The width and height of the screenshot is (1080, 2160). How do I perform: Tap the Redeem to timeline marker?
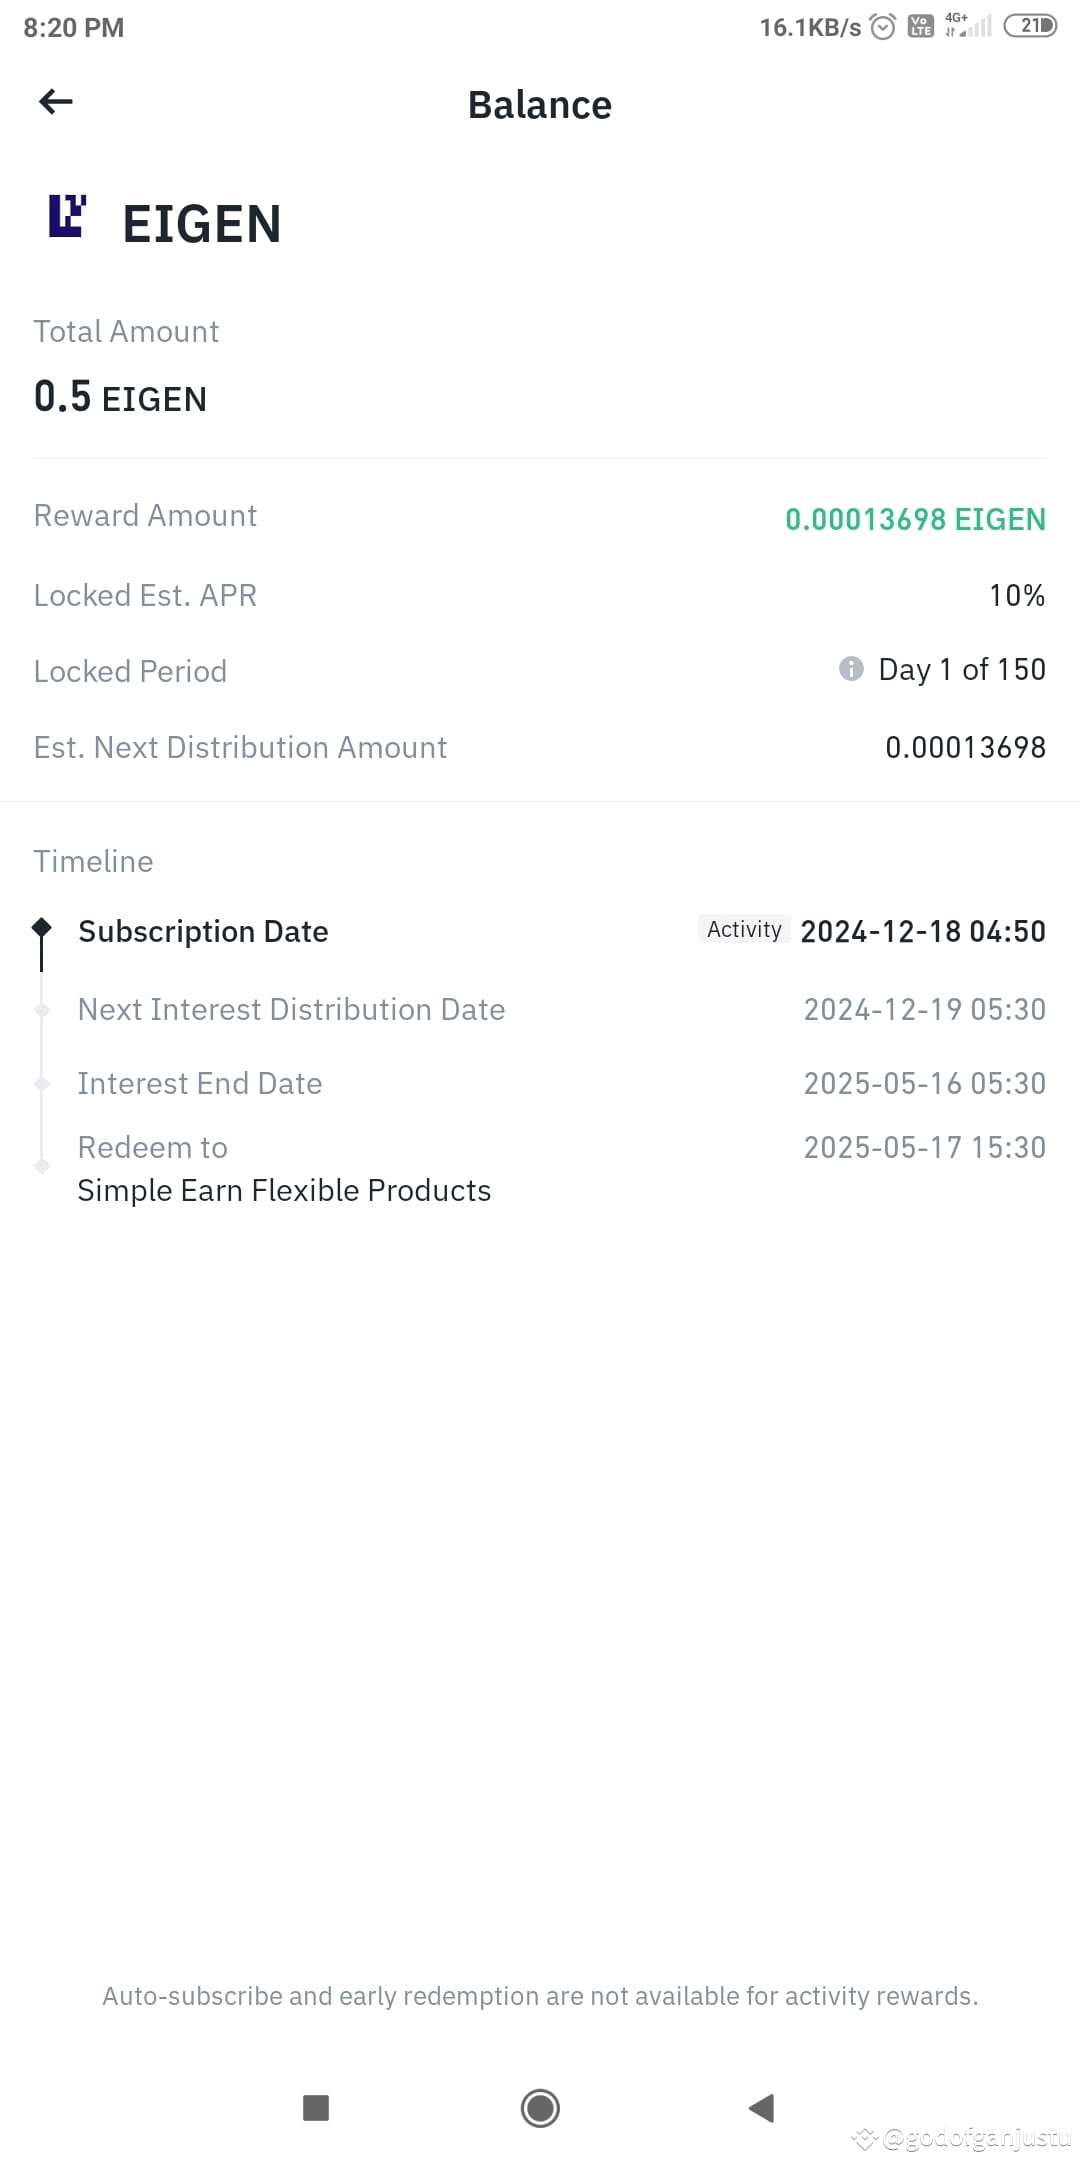(42, 1166)
